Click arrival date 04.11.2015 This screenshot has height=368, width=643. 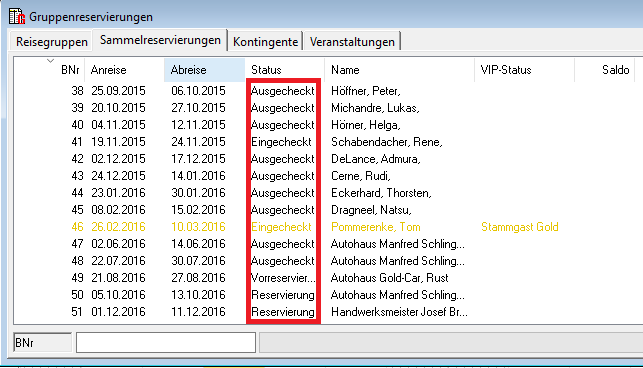tap(118, 125)
